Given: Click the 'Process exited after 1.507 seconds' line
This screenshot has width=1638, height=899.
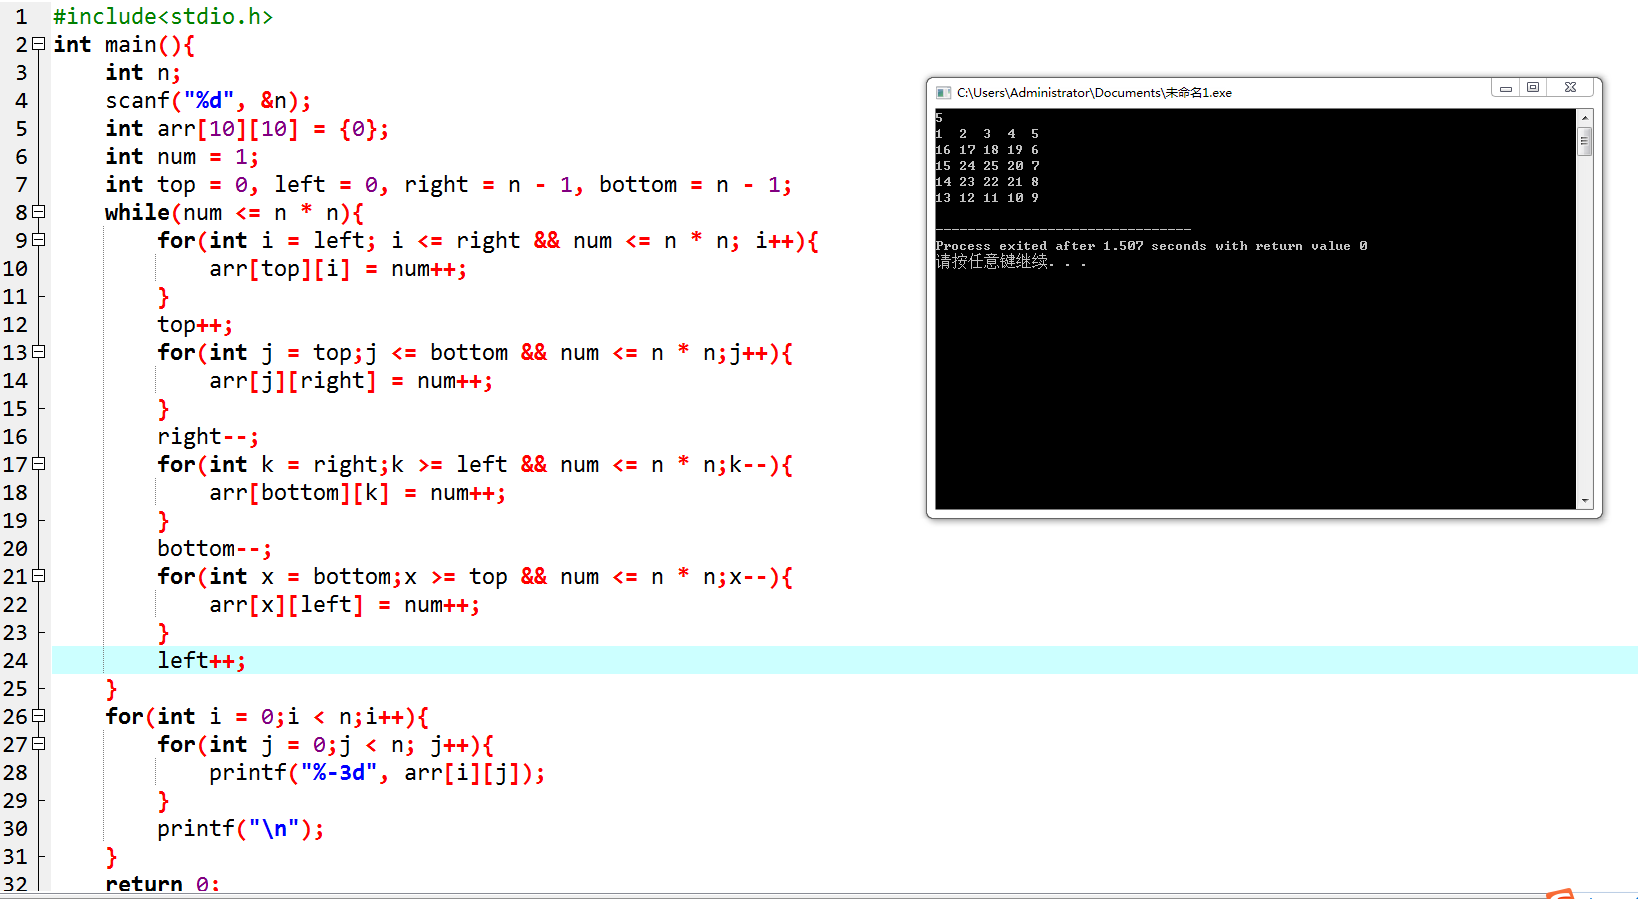Looking at the screenshot, I should [x=1151, y=245].
